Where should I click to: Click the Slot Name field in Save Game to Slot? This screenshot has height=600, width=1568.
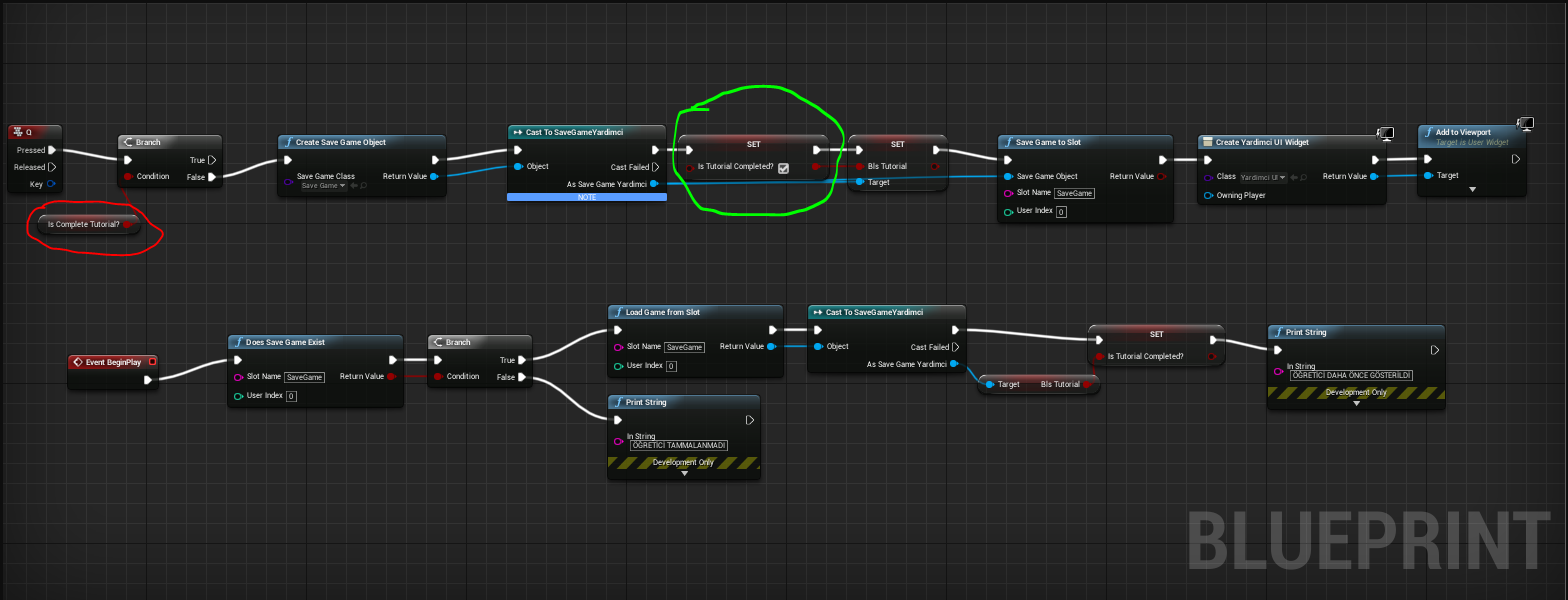coord(1075,193)
